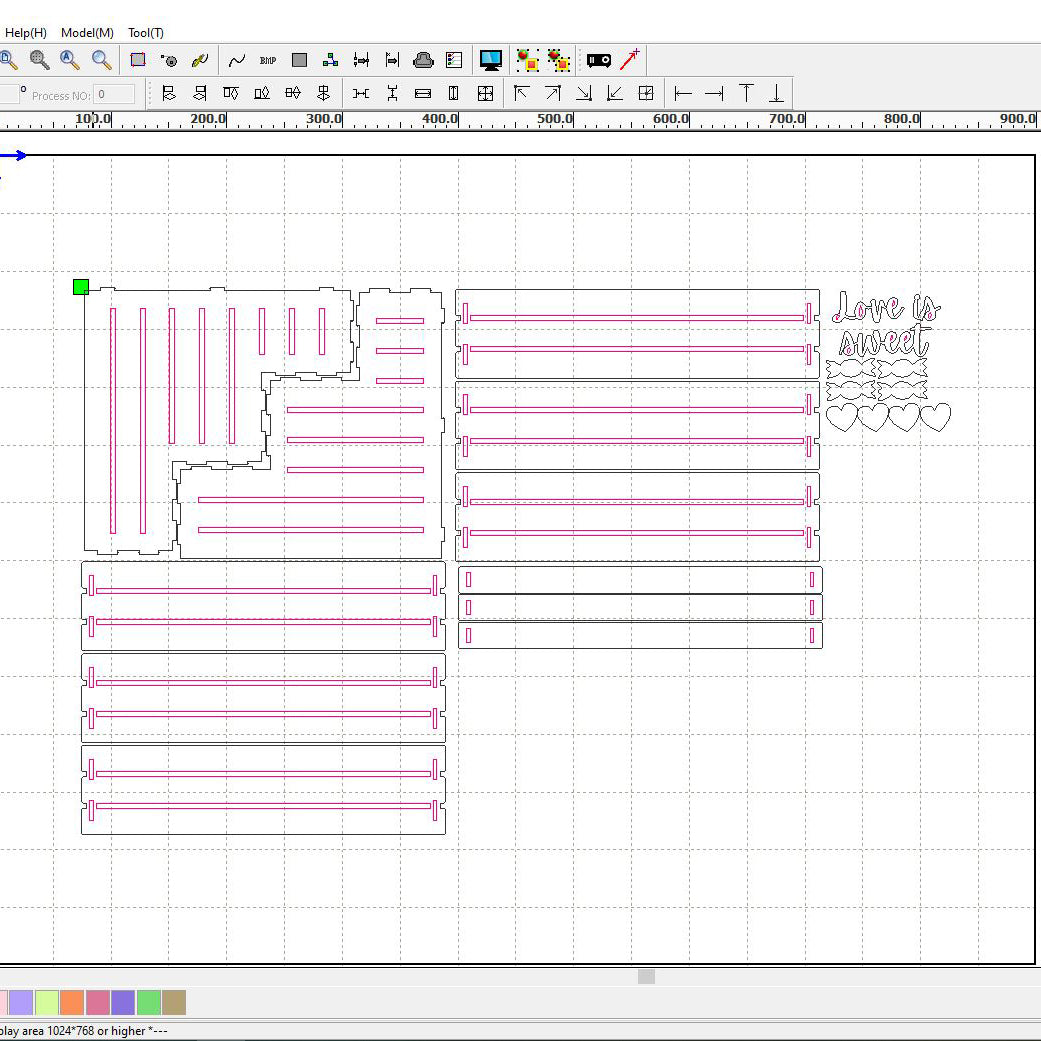Screen dimensions: 1041x1041
Task: Click the magnifier with letter A icon
Action: tap(70, 60)
